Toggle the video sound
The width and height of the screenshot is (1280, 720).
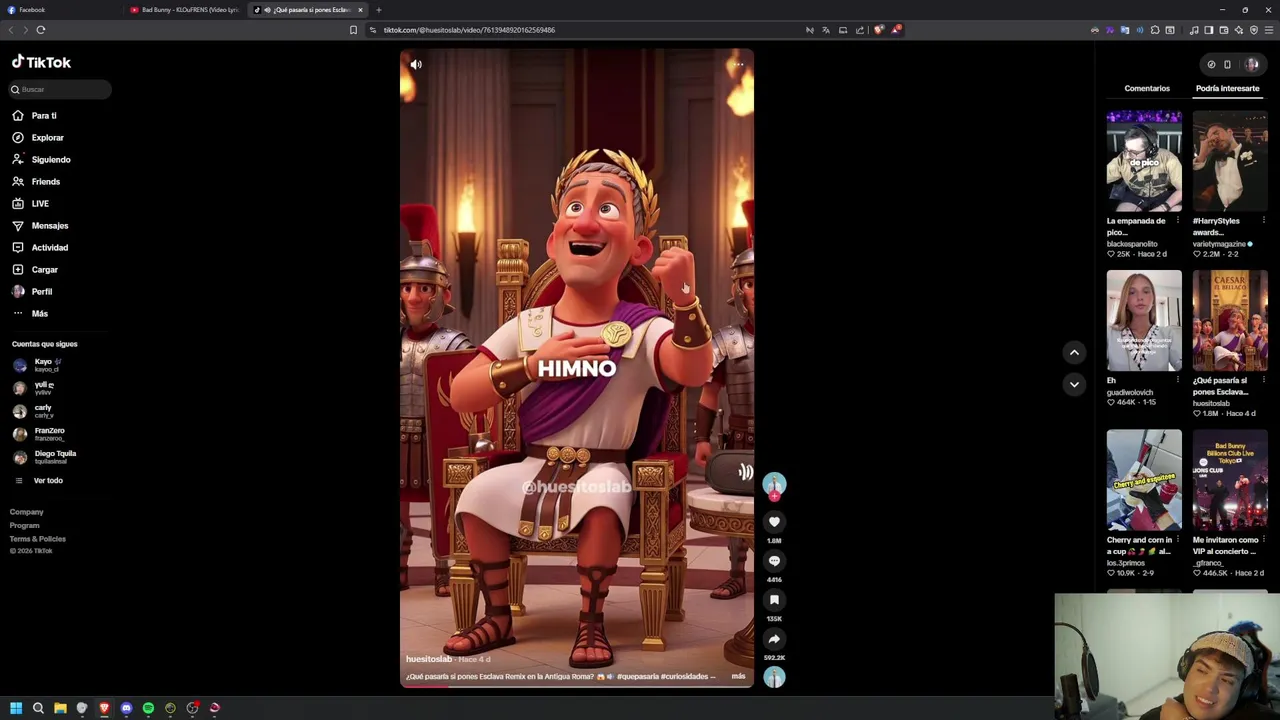tap(416, 65)
